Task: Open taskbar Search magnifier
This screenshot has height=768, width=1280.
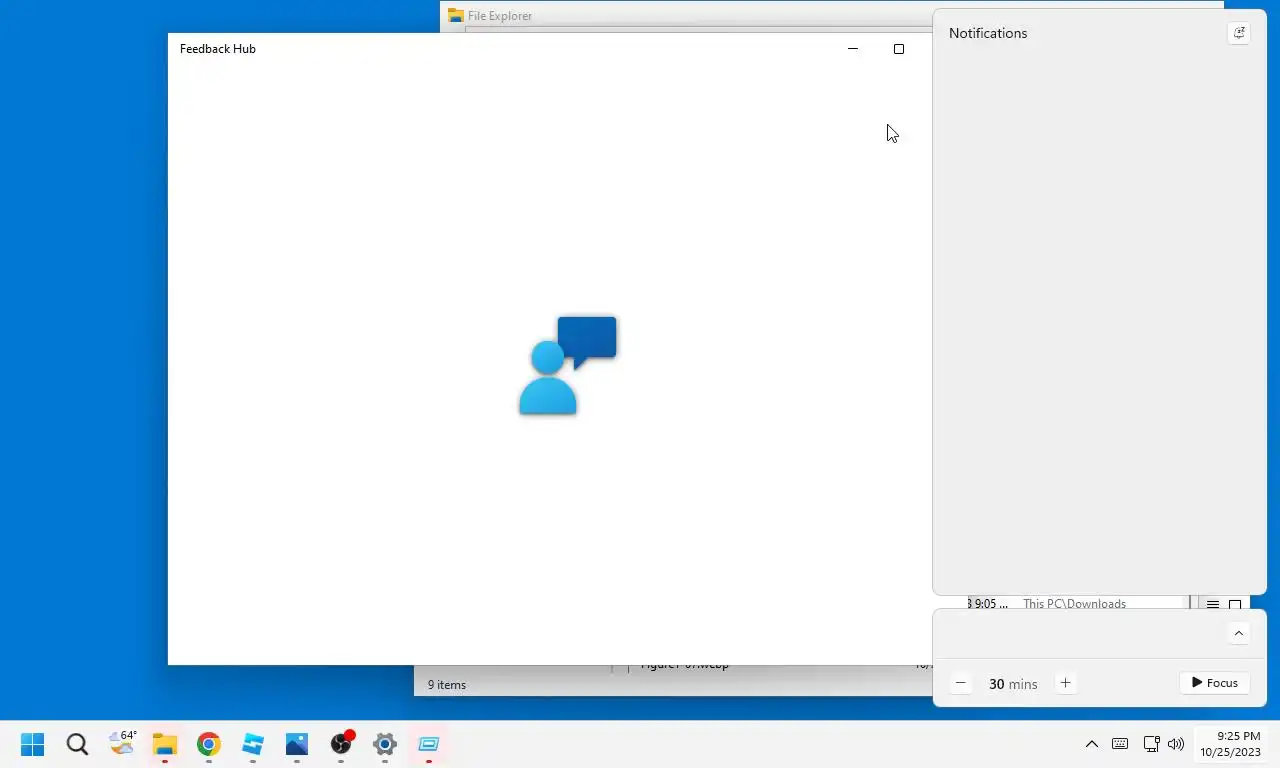Action: (x=77, y=744)
